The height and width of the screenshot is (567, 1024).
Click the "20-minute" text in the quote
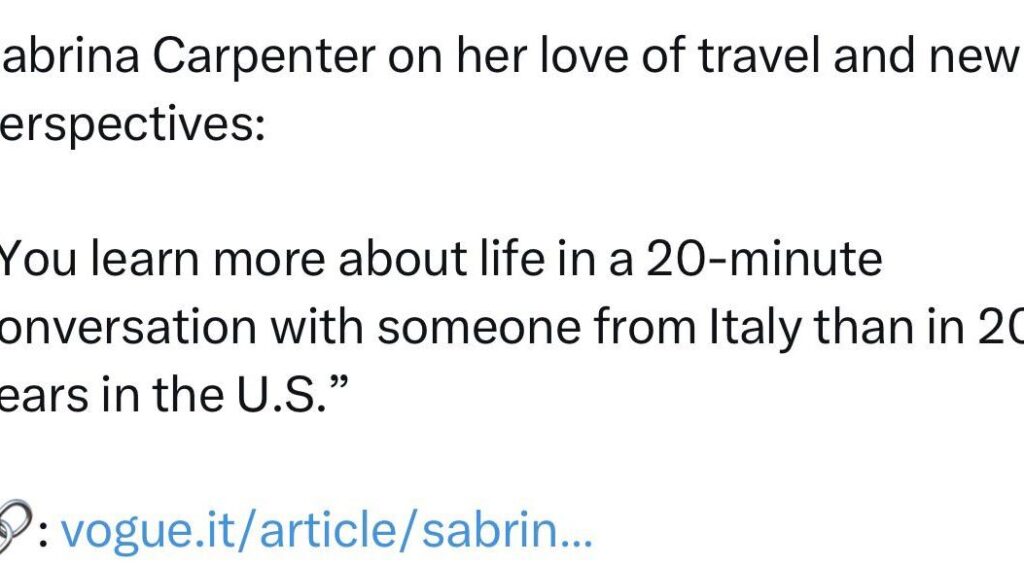tap(763, 260)
